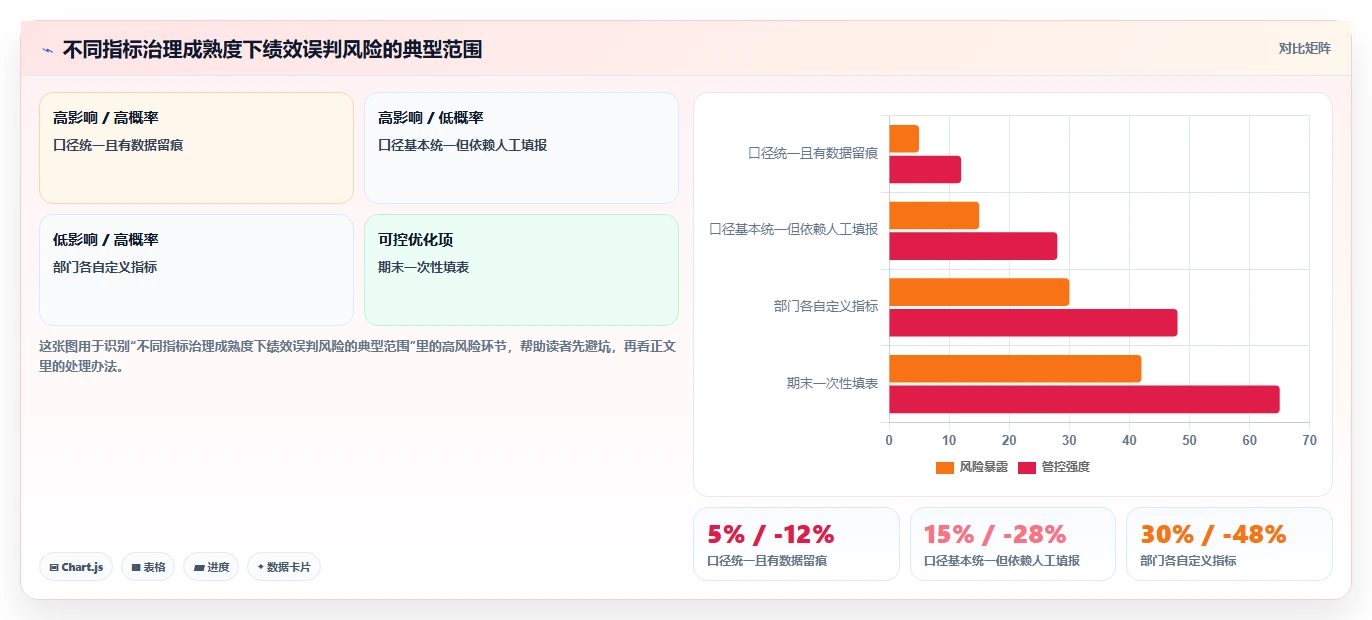The height and width of the screenshot is (620, 1372).
Task: Click the orange bar for 口径基本统一但依赖人工填报
Action: [x=934, y=215]
